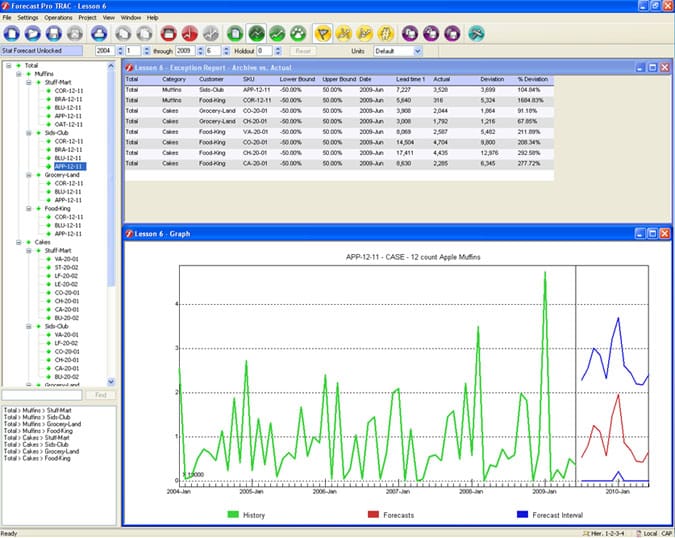The height and width of the screenshot is (538, 675).
Task: Click the blue Forecast Interval legend swatch
Action: coord(522,515)
